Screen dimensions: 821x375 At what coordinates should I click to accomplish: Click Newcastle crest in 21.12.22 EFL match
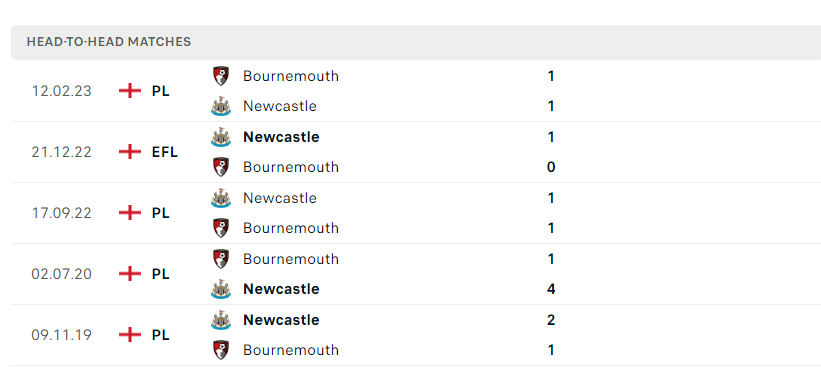221,137
